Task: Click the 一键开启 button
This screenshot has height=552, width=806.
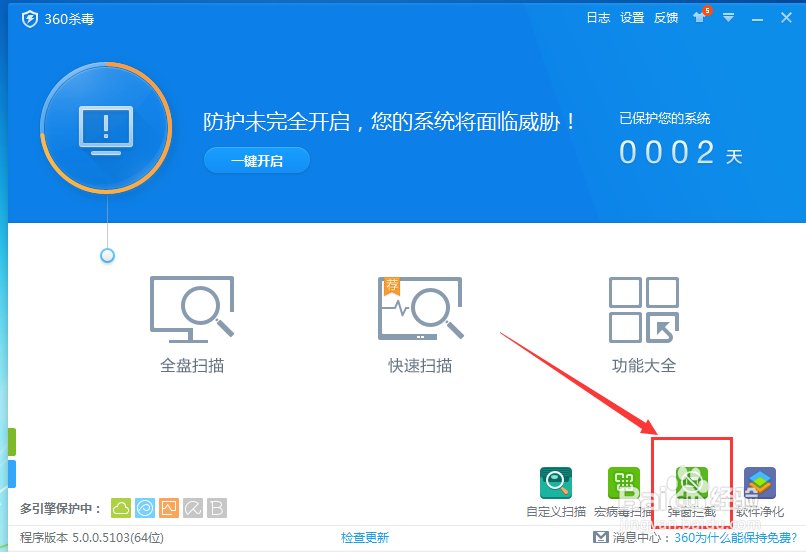Action: click(257, 161)
